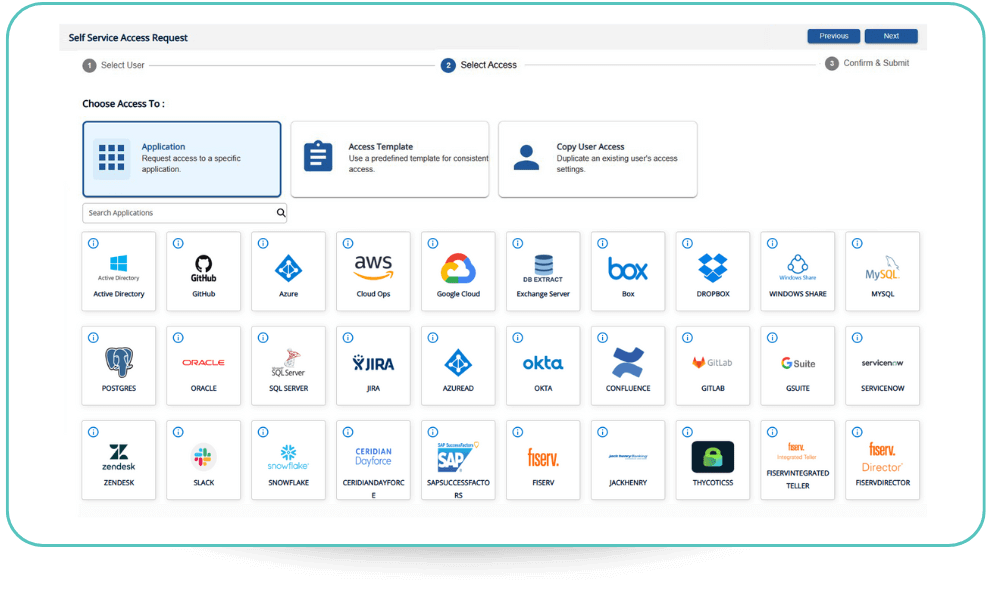The height and width of the screenshot is (601, 1000).
Task: Select the Dropbox application
Action: pyautogui.click(x=713, y=271)
